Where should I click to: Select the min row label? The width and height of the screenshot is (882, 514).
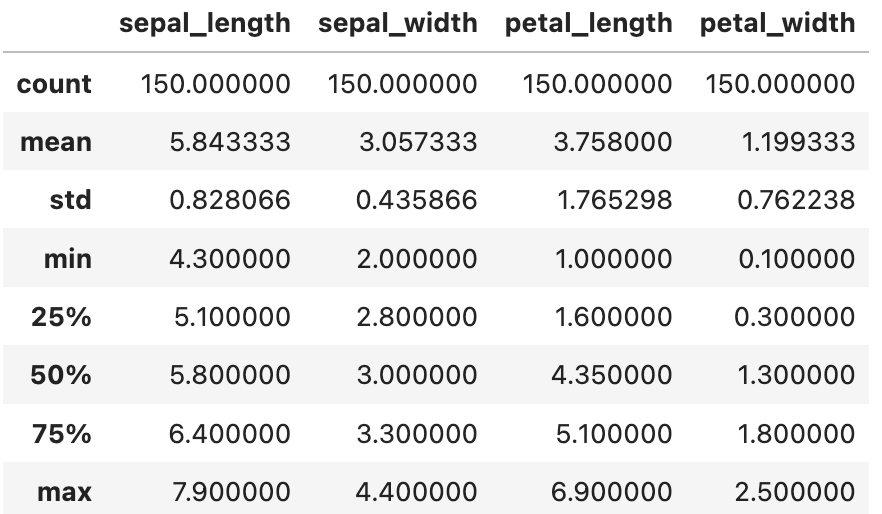pos(68,259)
